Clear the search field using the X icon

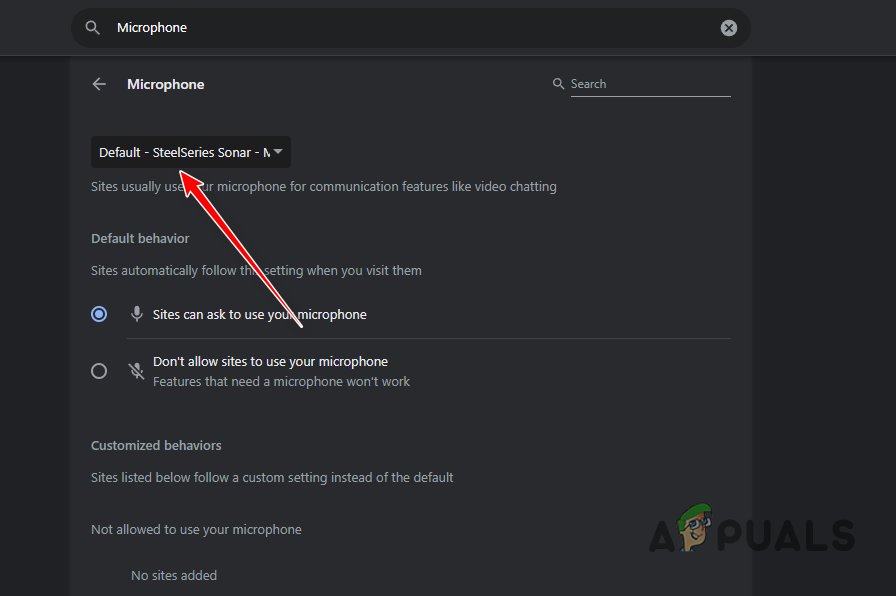pos(728,27)
